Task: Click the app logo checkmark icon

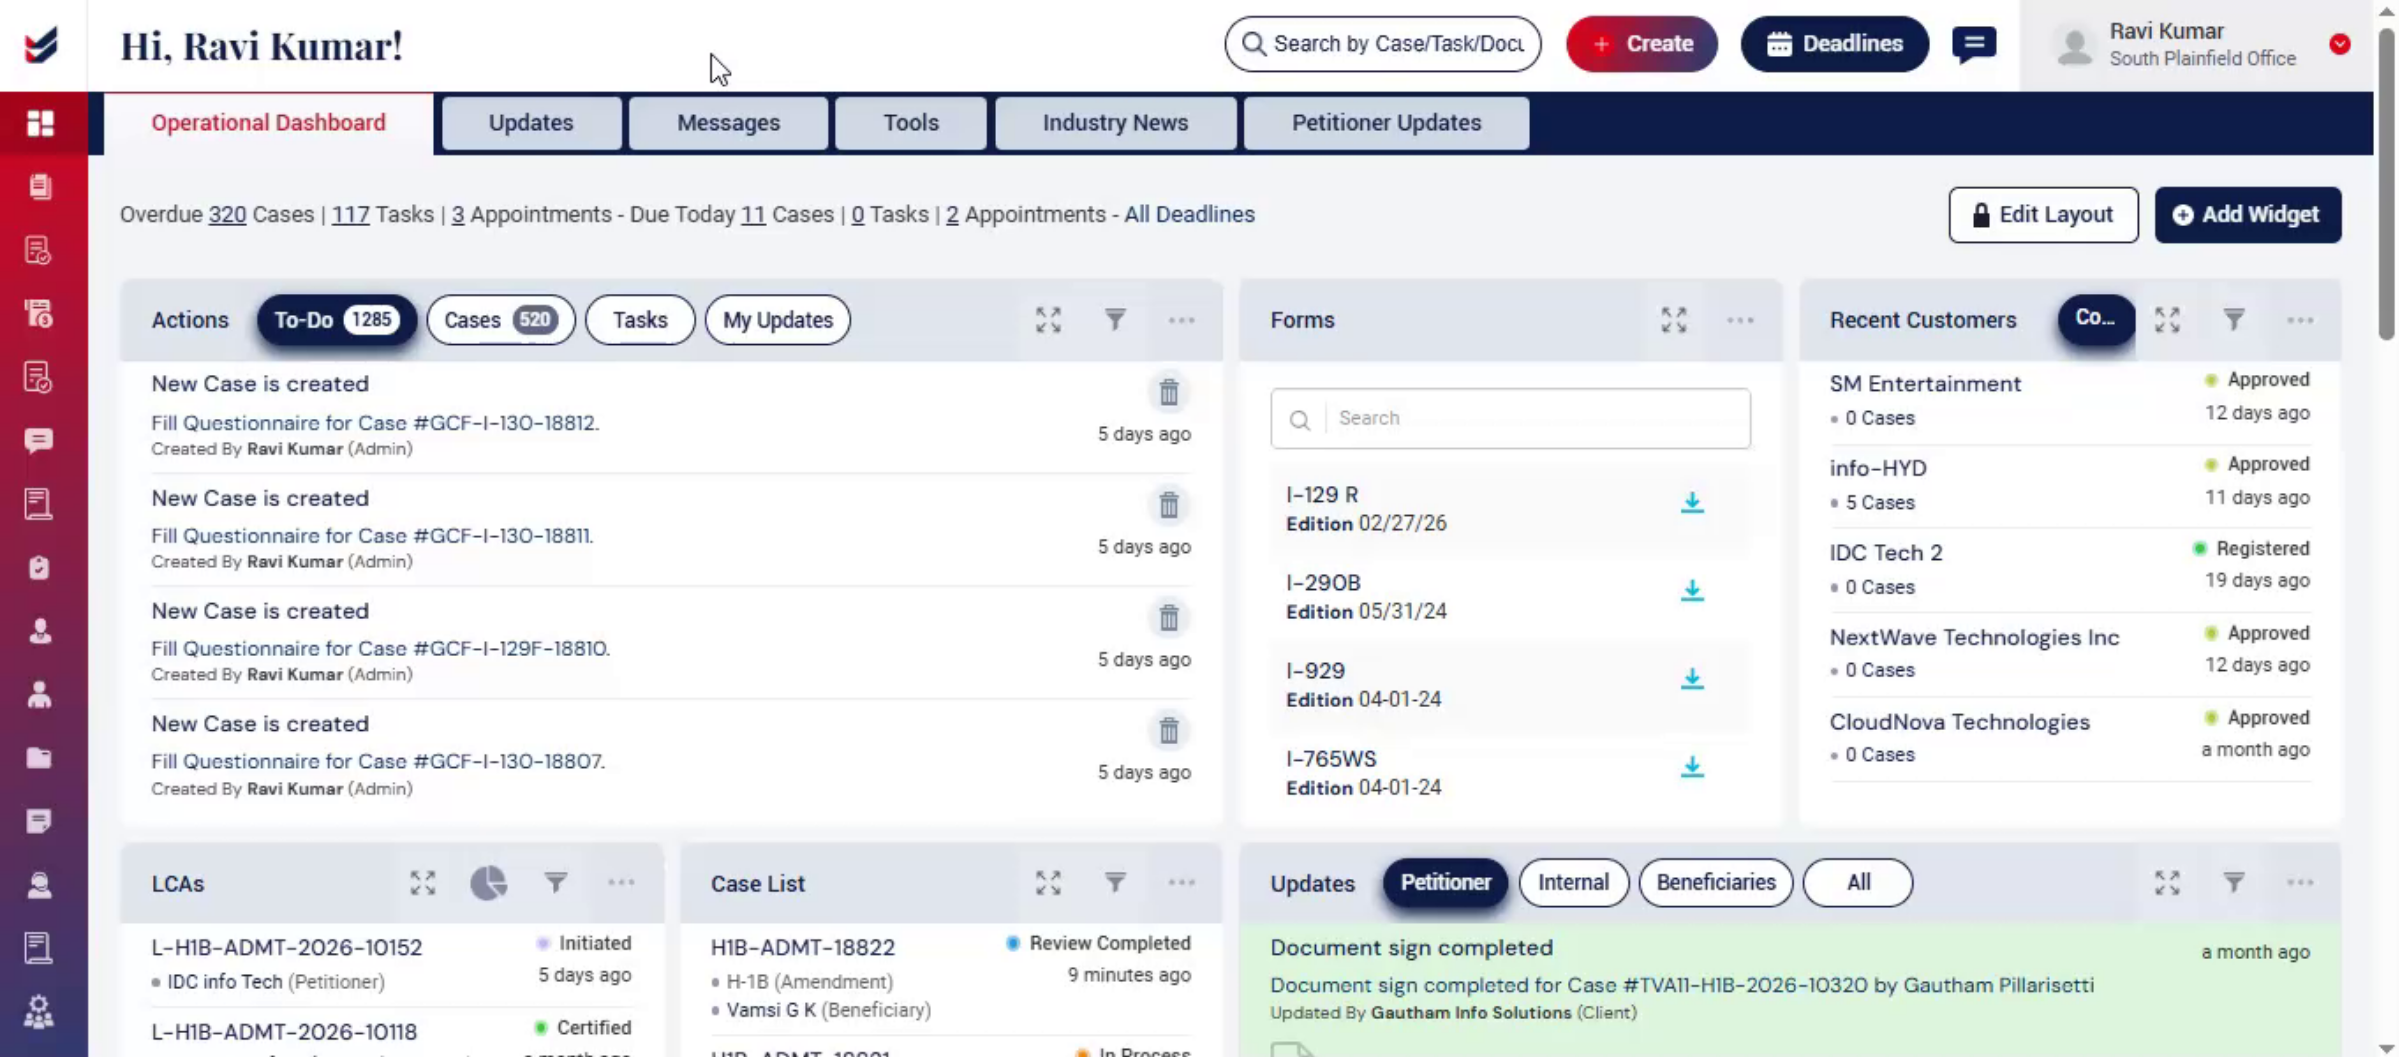Action: click(41, 45)
